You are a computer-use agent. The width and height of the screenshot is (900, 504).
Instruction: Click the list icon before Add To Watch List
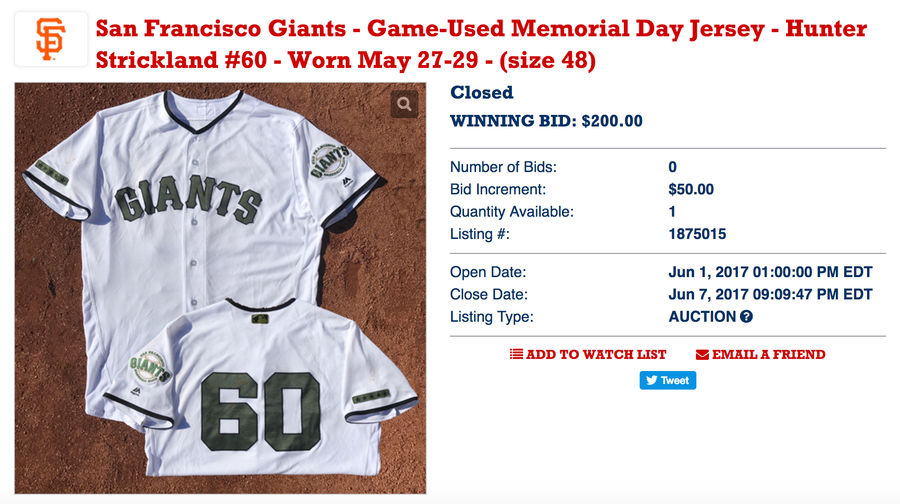point(516,354)
